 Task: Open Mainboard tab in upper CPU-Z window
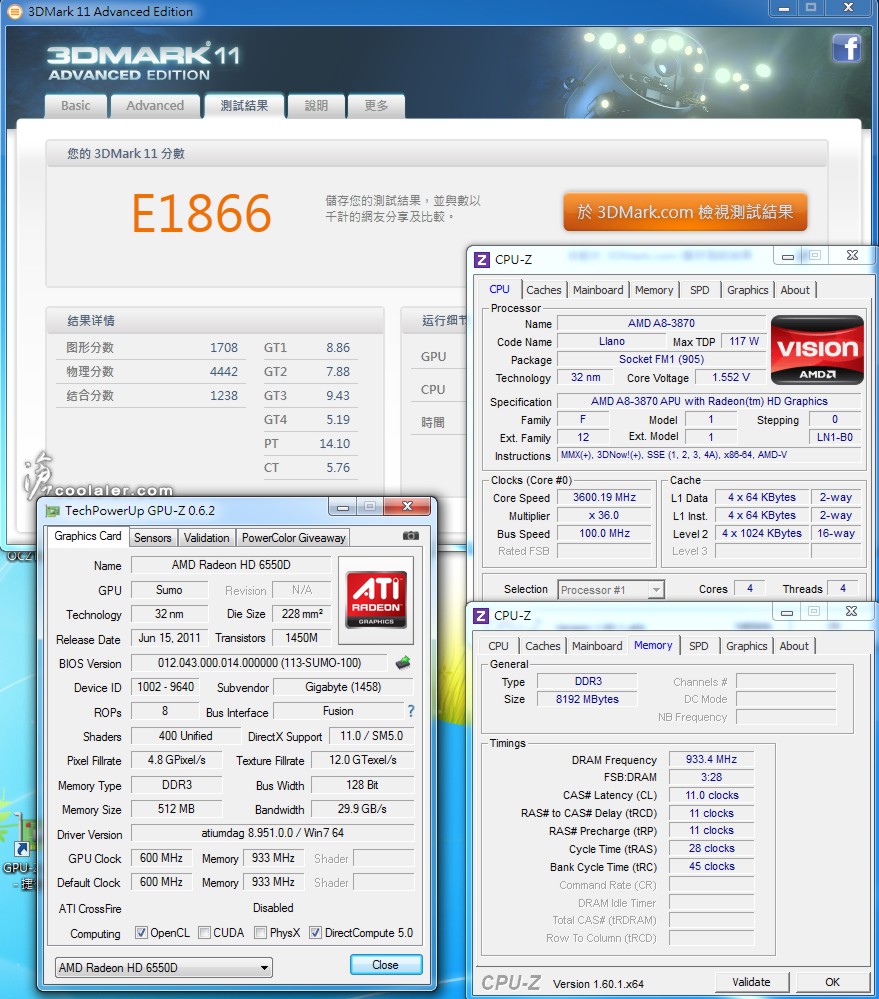tap(598, 290)
